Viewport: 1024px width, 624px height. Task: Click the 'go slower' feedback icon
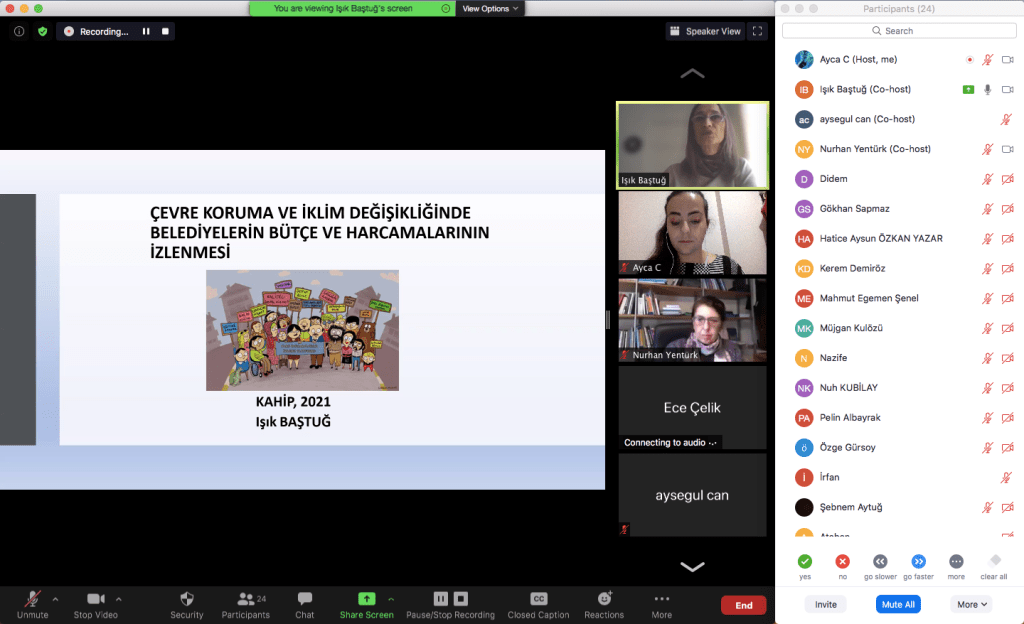(880, 562)
